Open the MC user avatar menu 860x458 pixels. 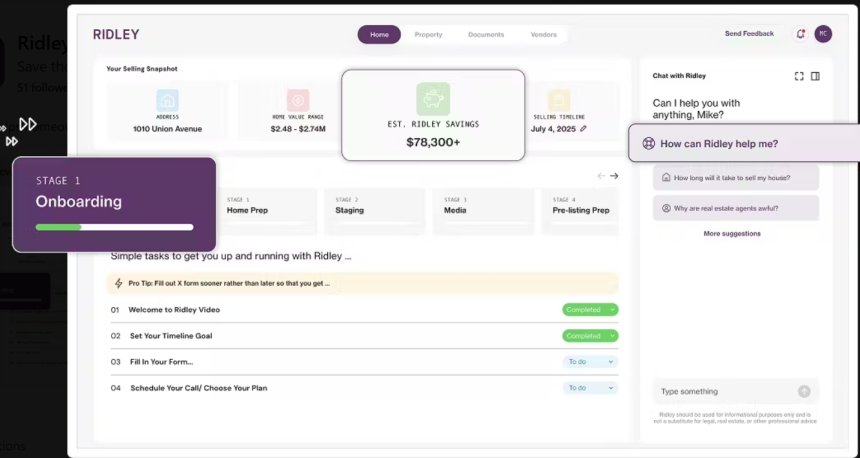pos(823,34)
